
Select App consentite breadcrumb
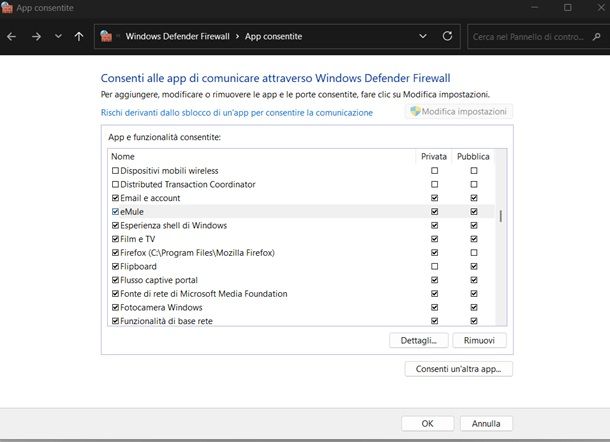click(273, 37)
